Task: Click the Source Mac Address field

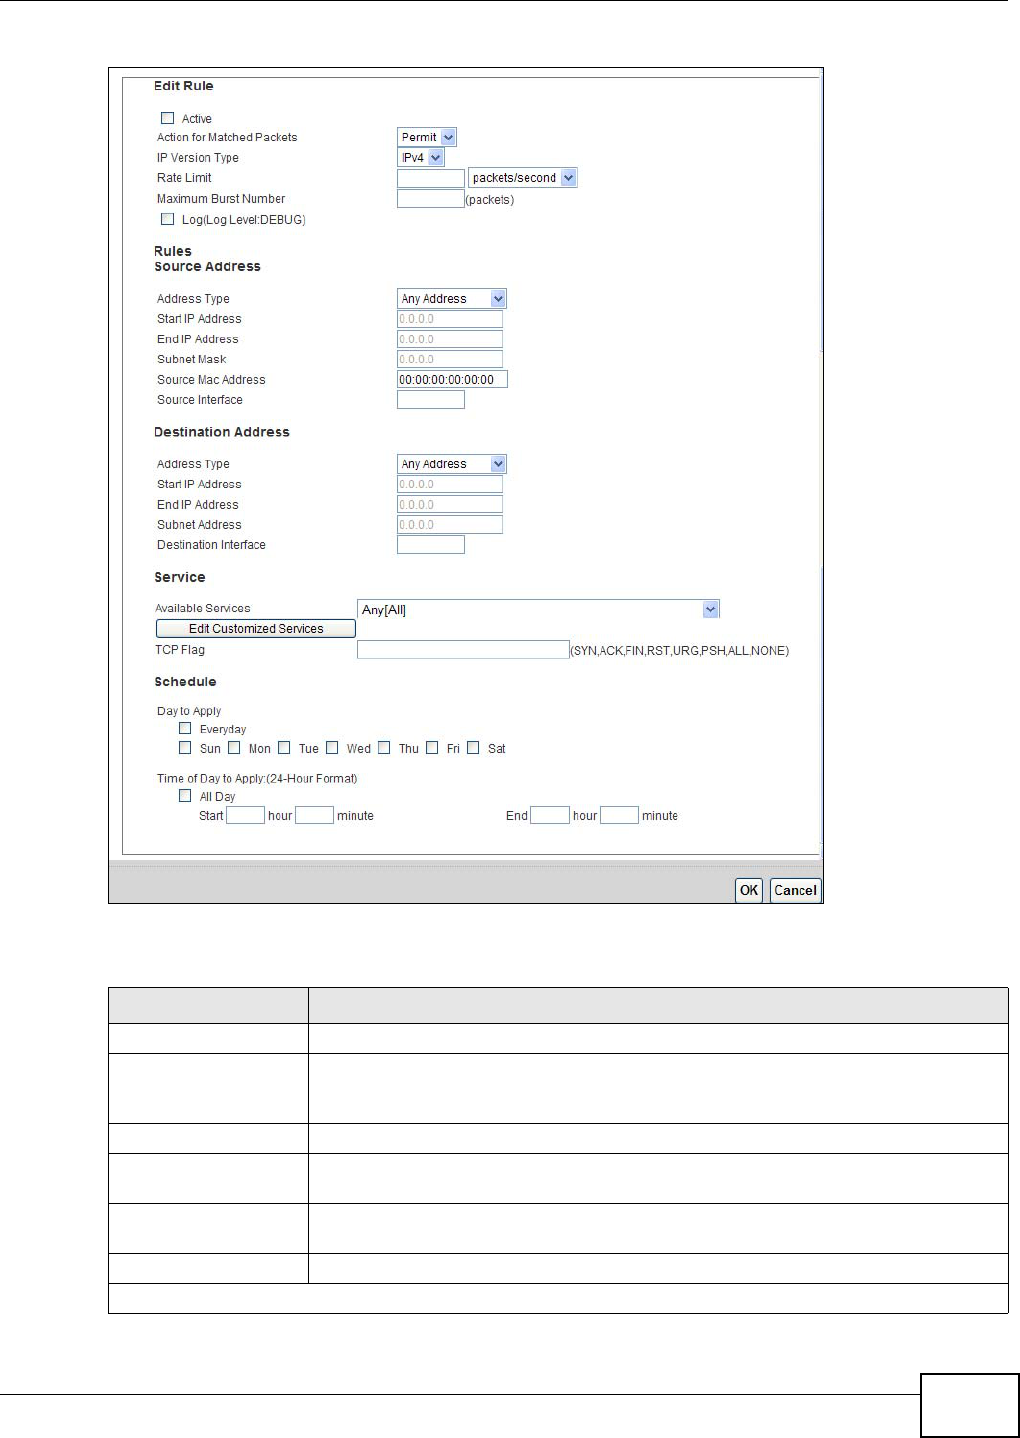Action: [452, 379]
